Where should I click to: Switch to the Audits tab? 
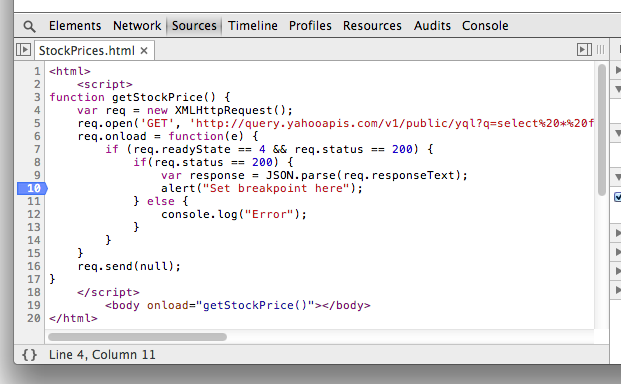pyautogui.click(x=432, y=26)
